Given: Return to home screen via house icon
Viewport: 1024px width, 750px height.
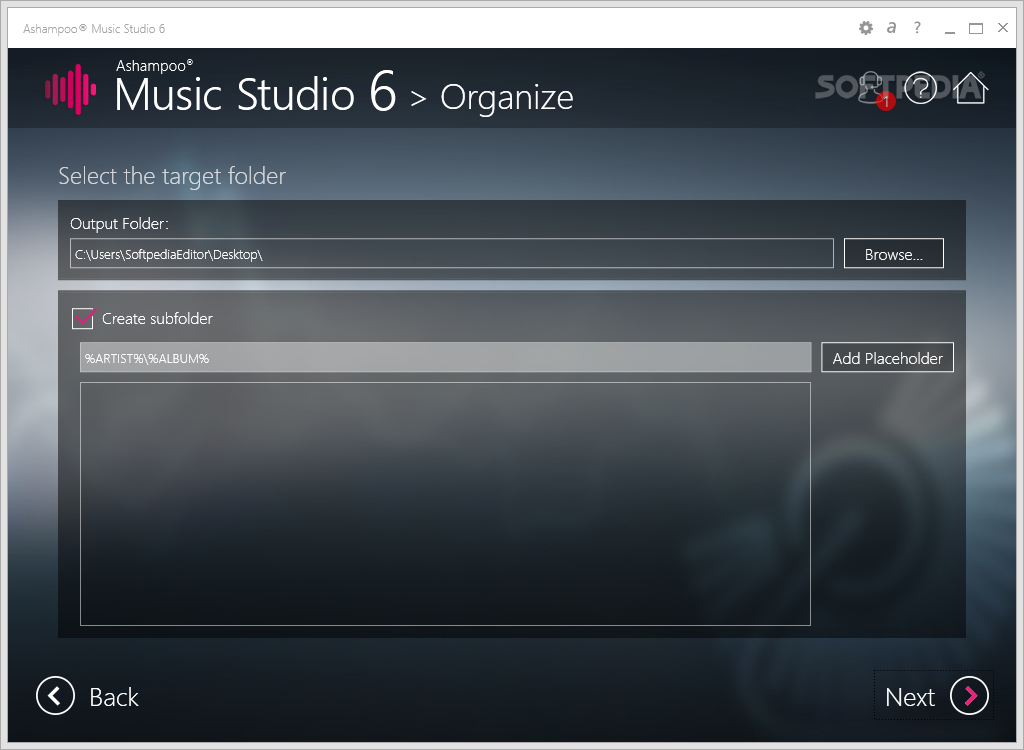Looking at the screenshot, I should [970, 88].
